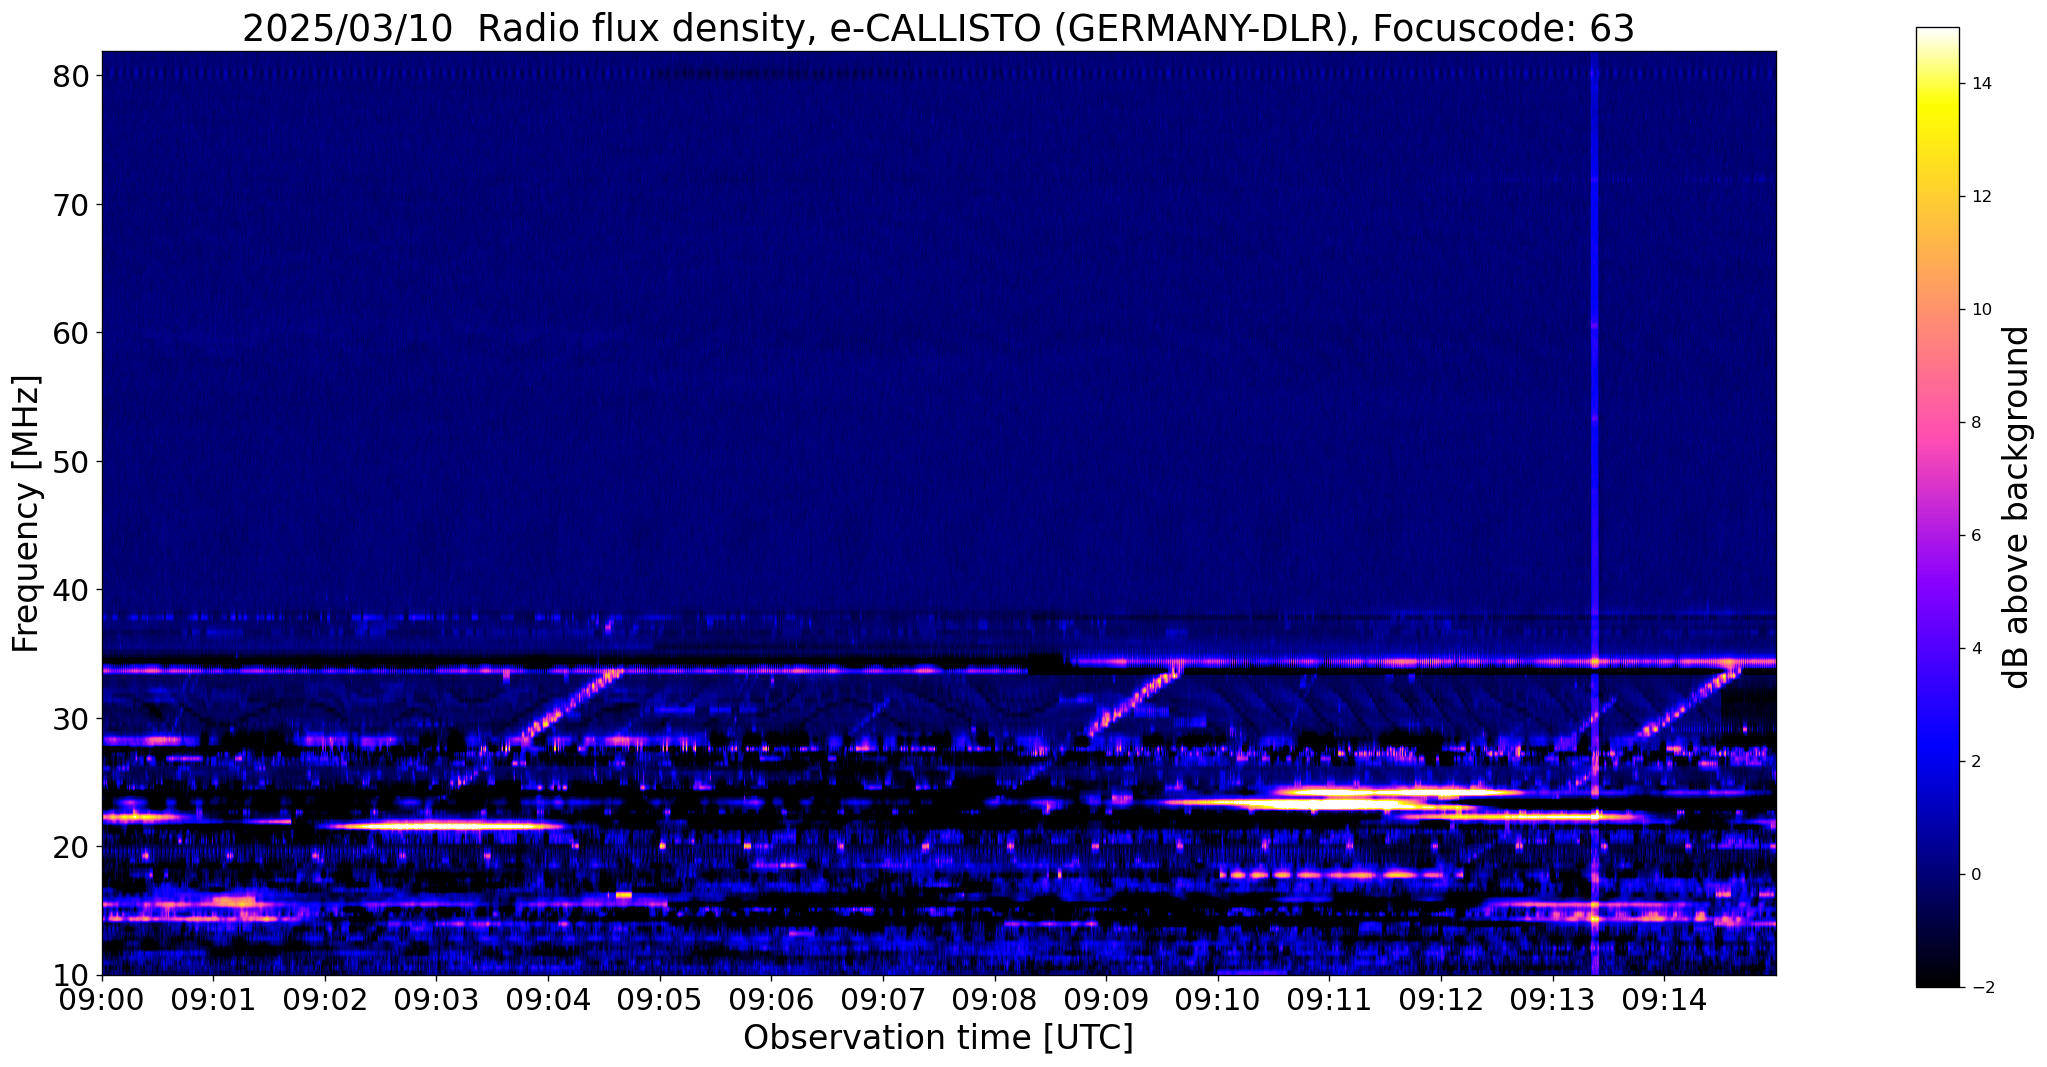
Task: Click the colorbar tick label 14
Action: click(x=1981, y=84)
